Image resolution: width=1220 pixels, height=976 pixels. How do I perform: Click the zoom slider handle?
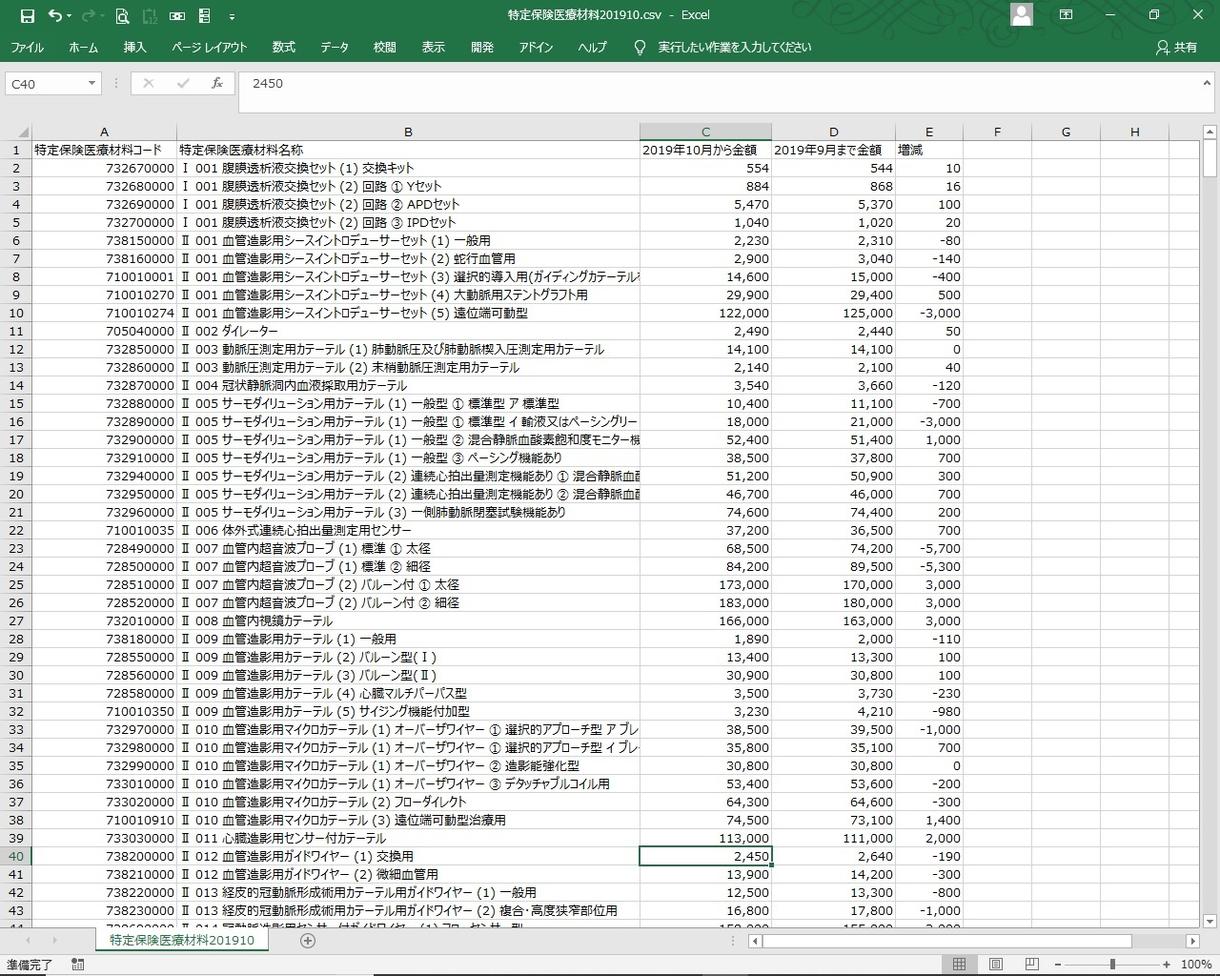(x=1112, y=964)
